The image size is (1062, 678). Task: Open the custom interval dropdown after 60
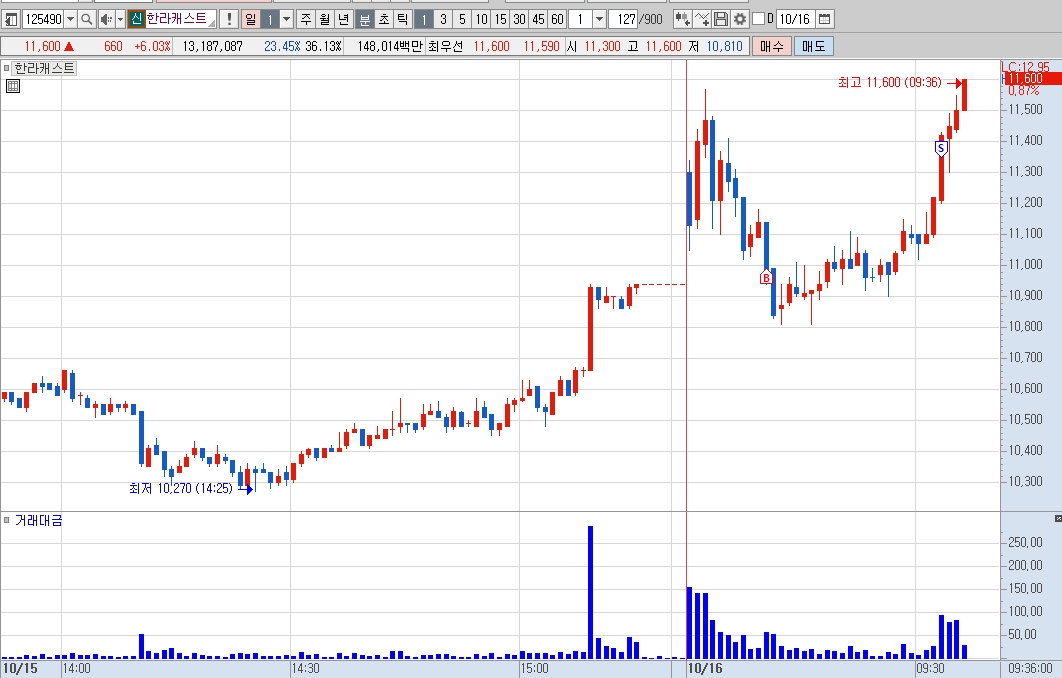coord(599,19)
